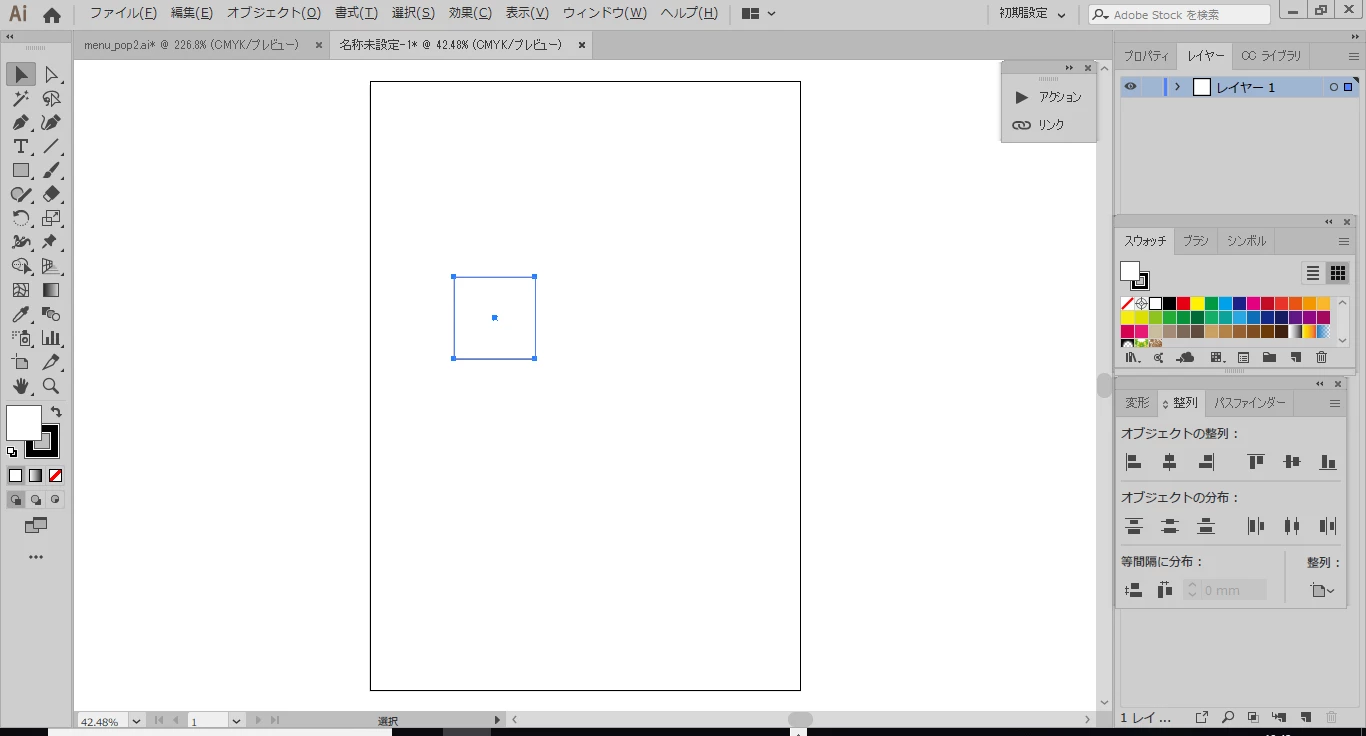The width and height of the screenshot is (1366, 736).
Task: Expand レイヤー 1 with the chevron arrow
Action: coord(1178,87)
